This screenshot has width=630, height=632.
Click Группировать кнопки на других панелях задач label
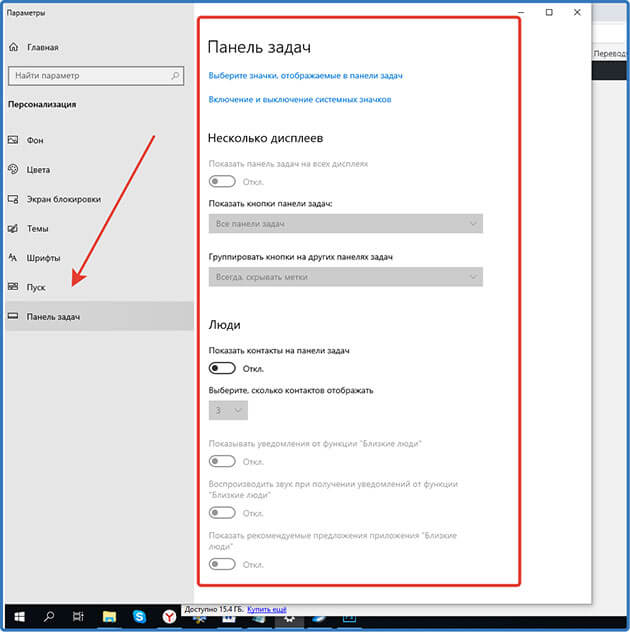(301, 257)
